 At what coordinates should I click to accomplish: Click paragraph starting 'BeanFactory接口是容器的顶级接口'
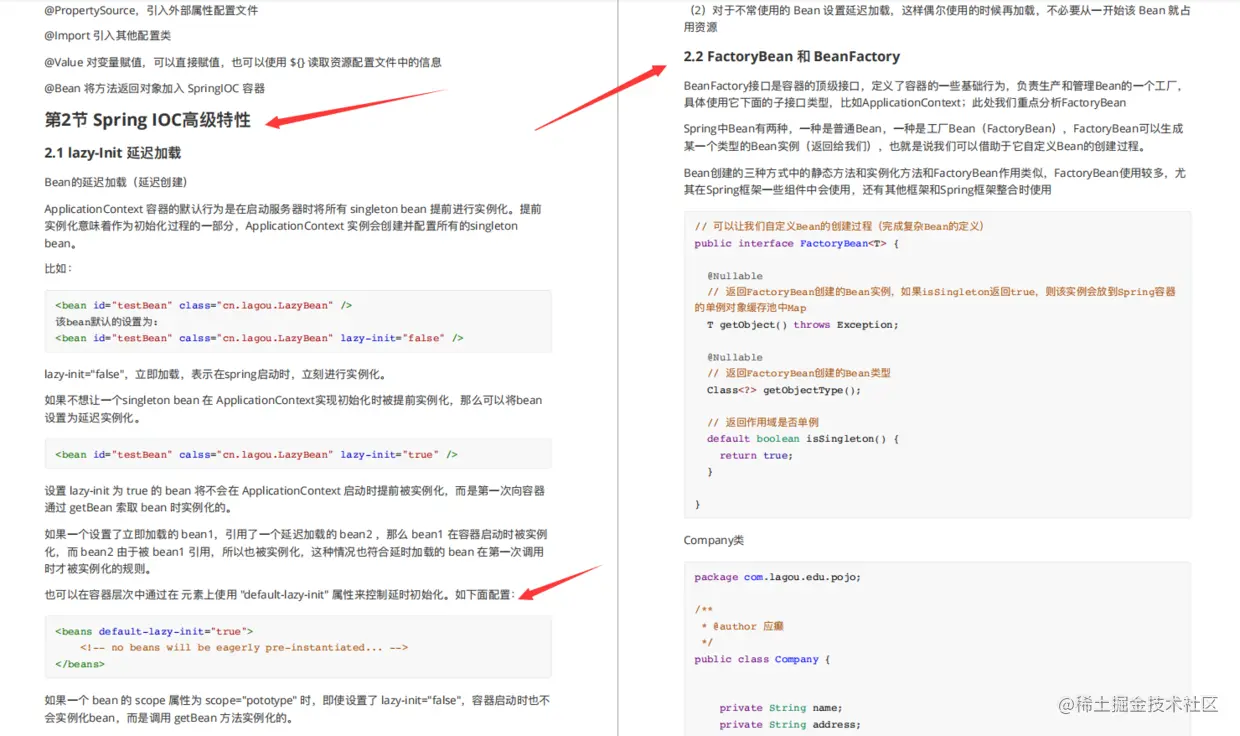click(935, 94)
